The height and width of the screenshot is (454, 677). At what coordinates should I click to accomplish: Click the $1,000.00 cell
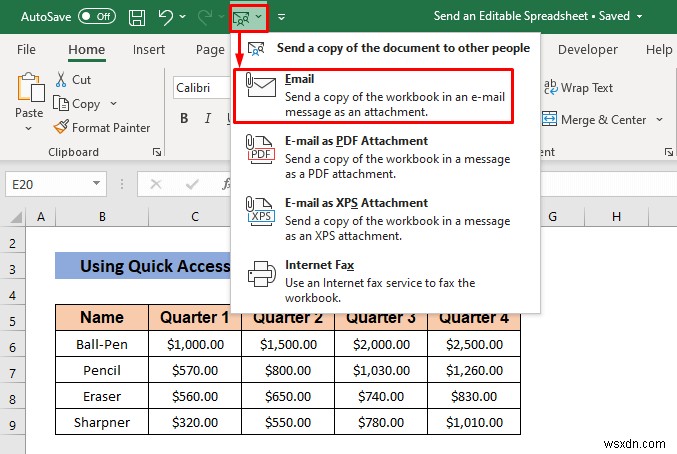point(195,344)
